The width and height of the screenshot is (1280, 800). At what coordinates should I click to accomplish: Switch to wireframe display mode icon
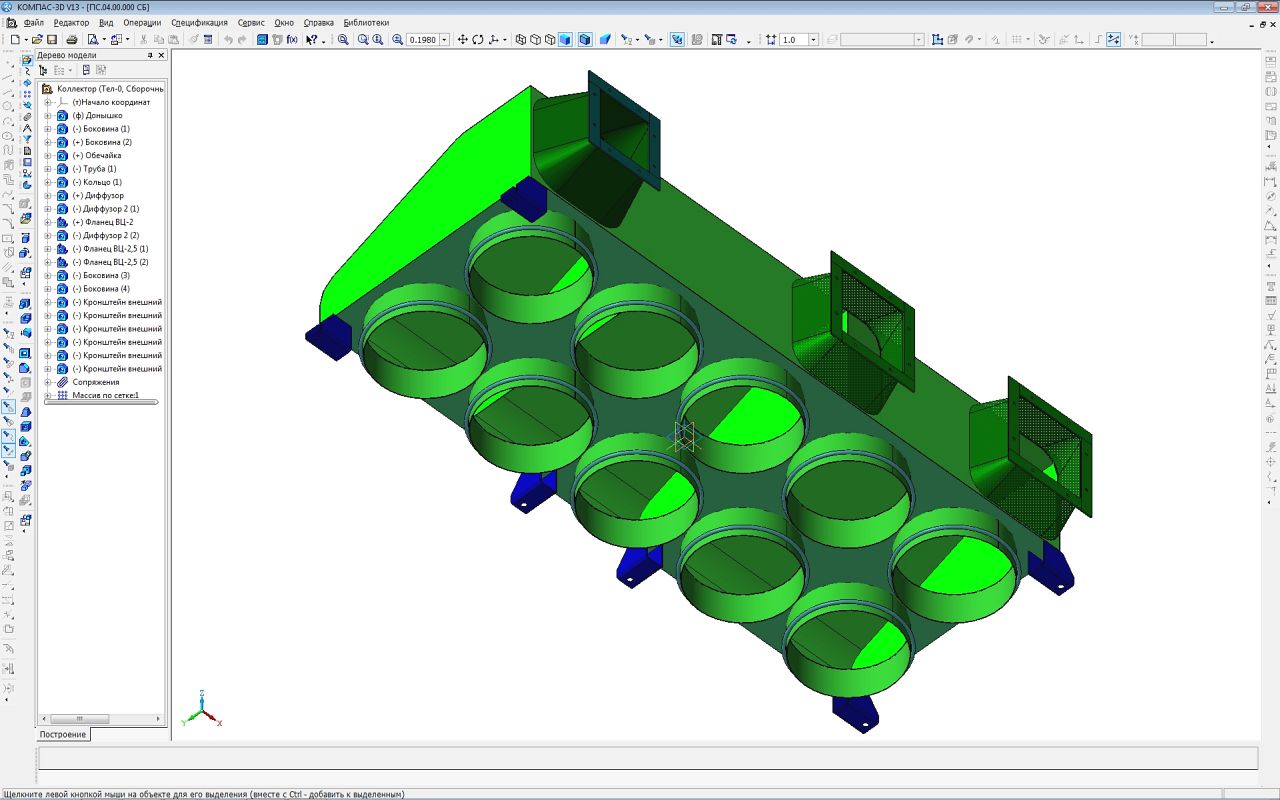[x=521, y=40]
